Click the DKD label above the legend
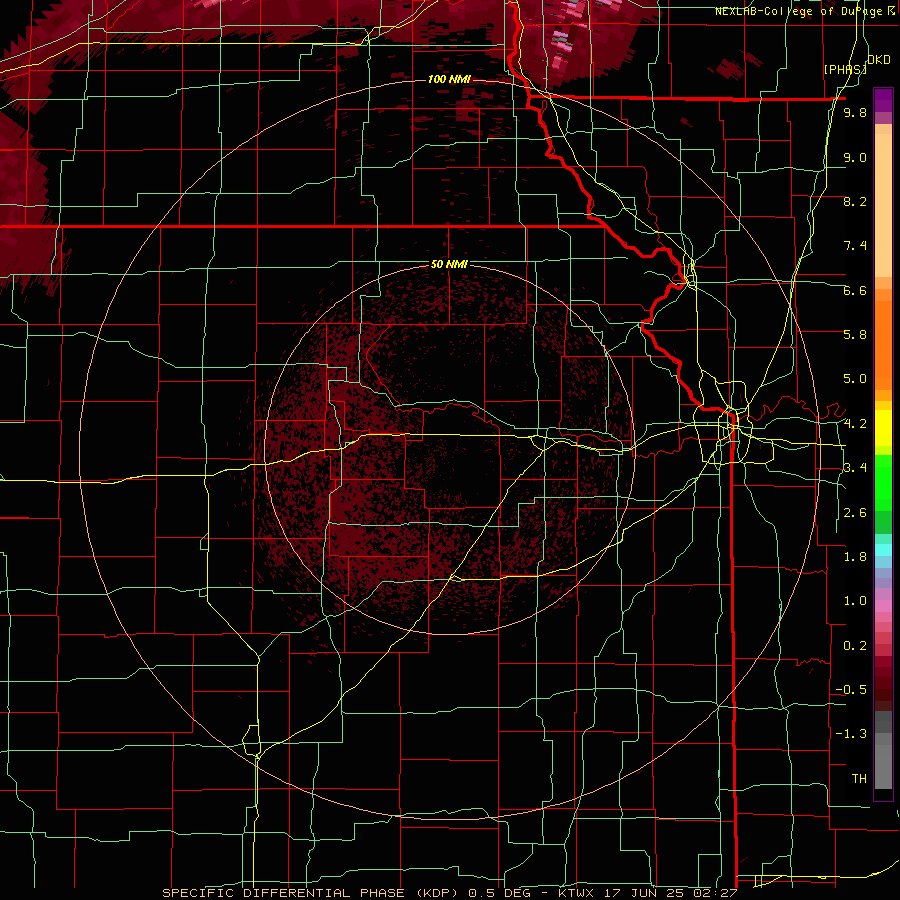Image resolution: width=900 pixels, height=900 pixels. 879,60
